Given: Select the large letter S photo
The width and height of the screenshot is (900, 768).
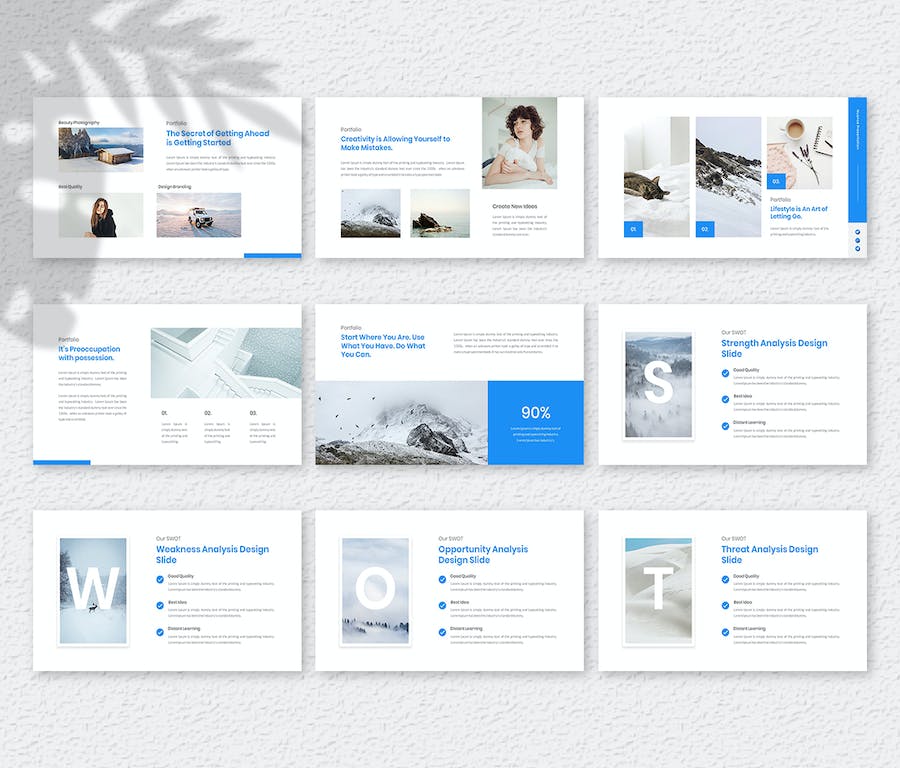Looking at the screenshot, I should pos(658,385).
